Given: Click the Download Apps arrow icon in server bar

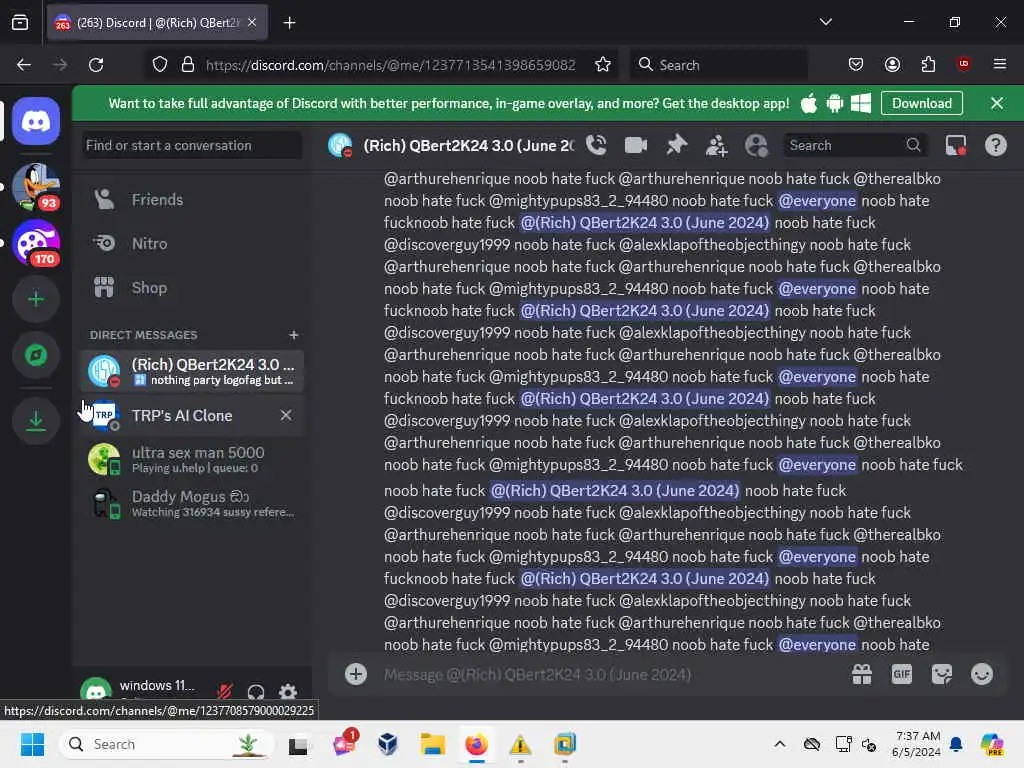Looking at the screenshot, I should [36, 421].
